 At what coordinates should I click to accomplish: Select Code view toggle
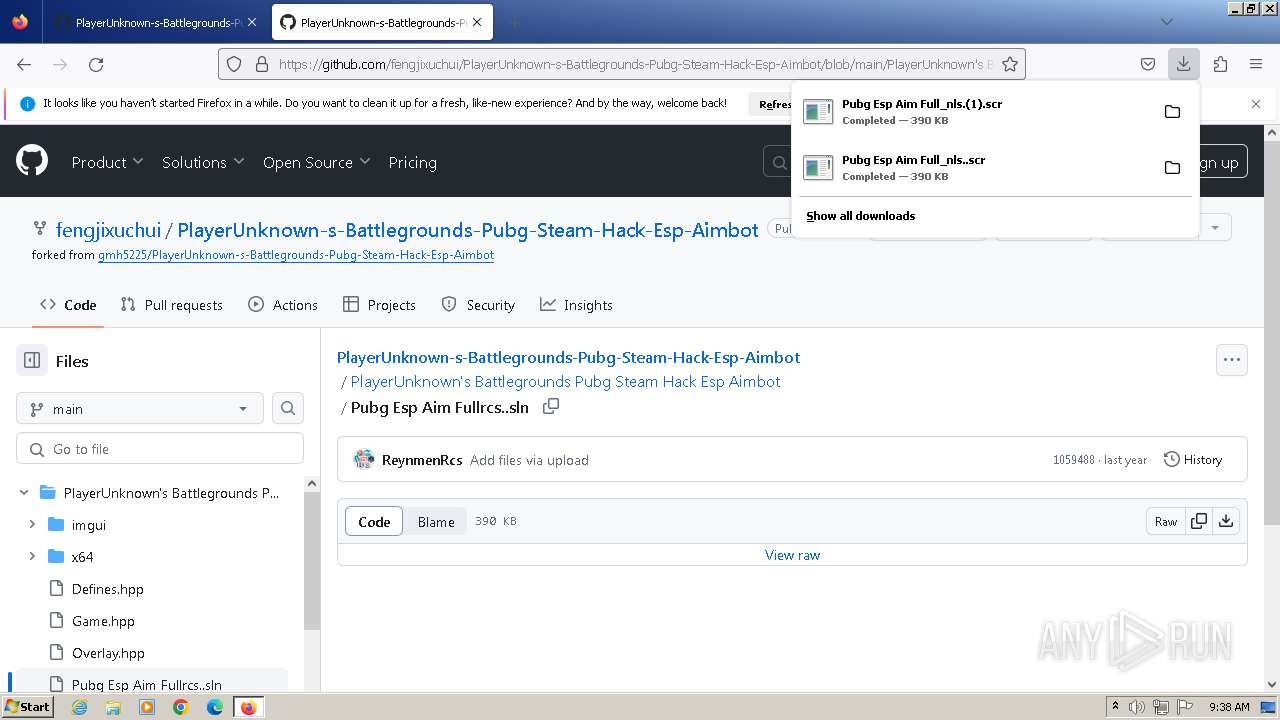click(x=374, y=521)
